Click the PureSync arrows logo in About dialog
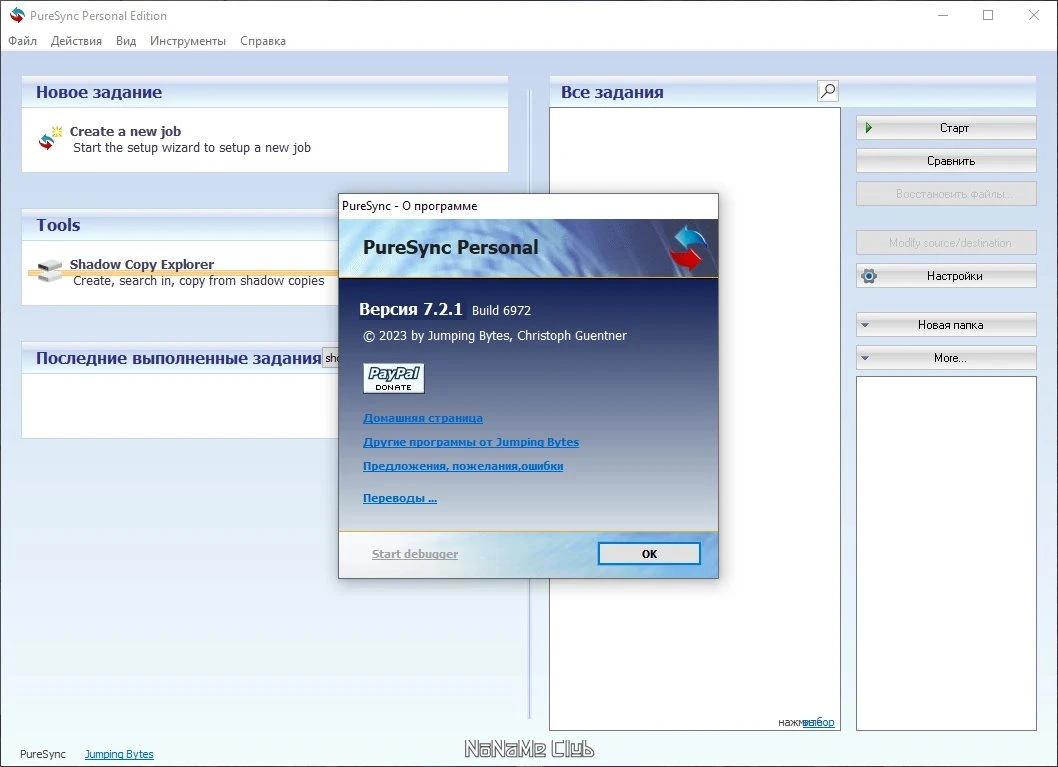Screen dimensions: 1058x767 (688, 248)
